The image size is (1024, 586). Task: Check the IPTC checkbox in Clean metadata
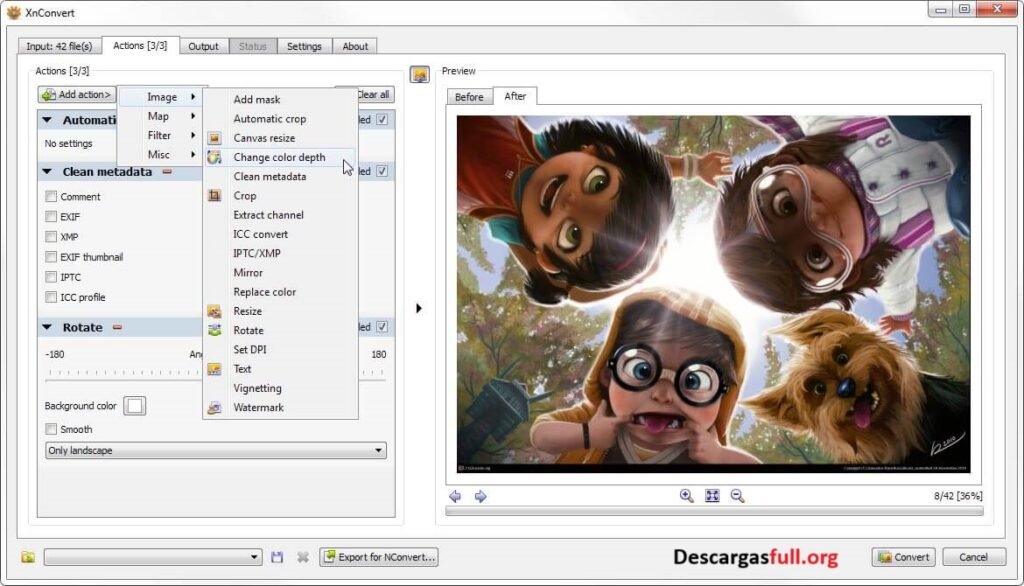click(50, 277)
